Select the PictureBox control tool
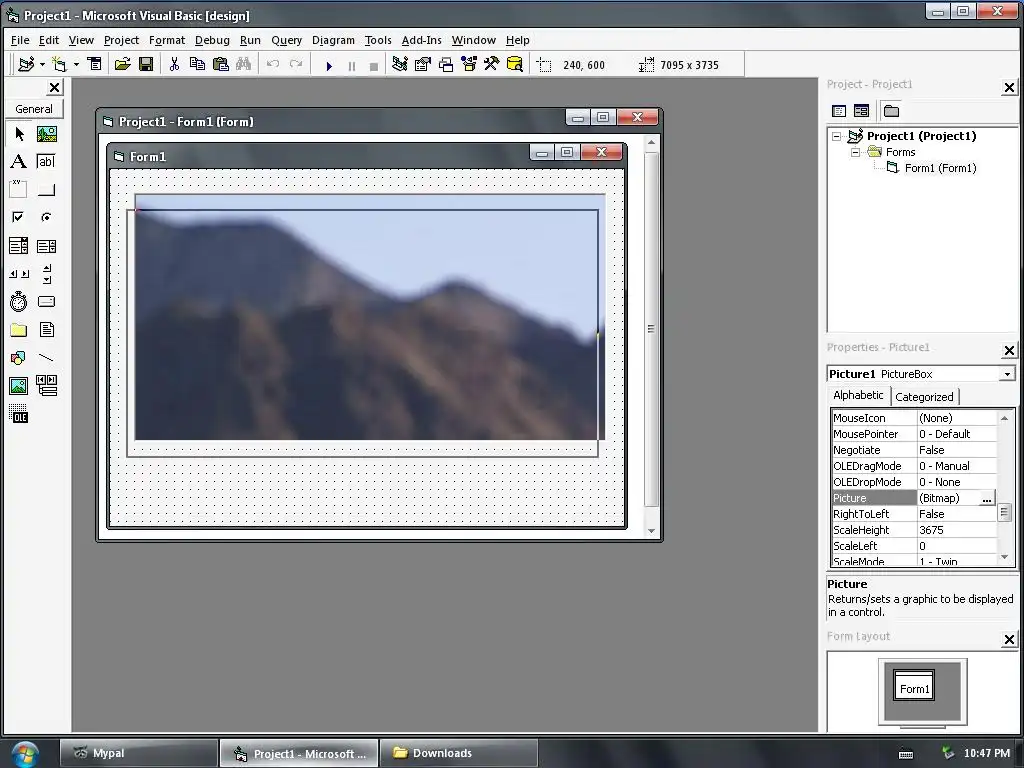Screen dimensions: 1024x768 point(46,134)
